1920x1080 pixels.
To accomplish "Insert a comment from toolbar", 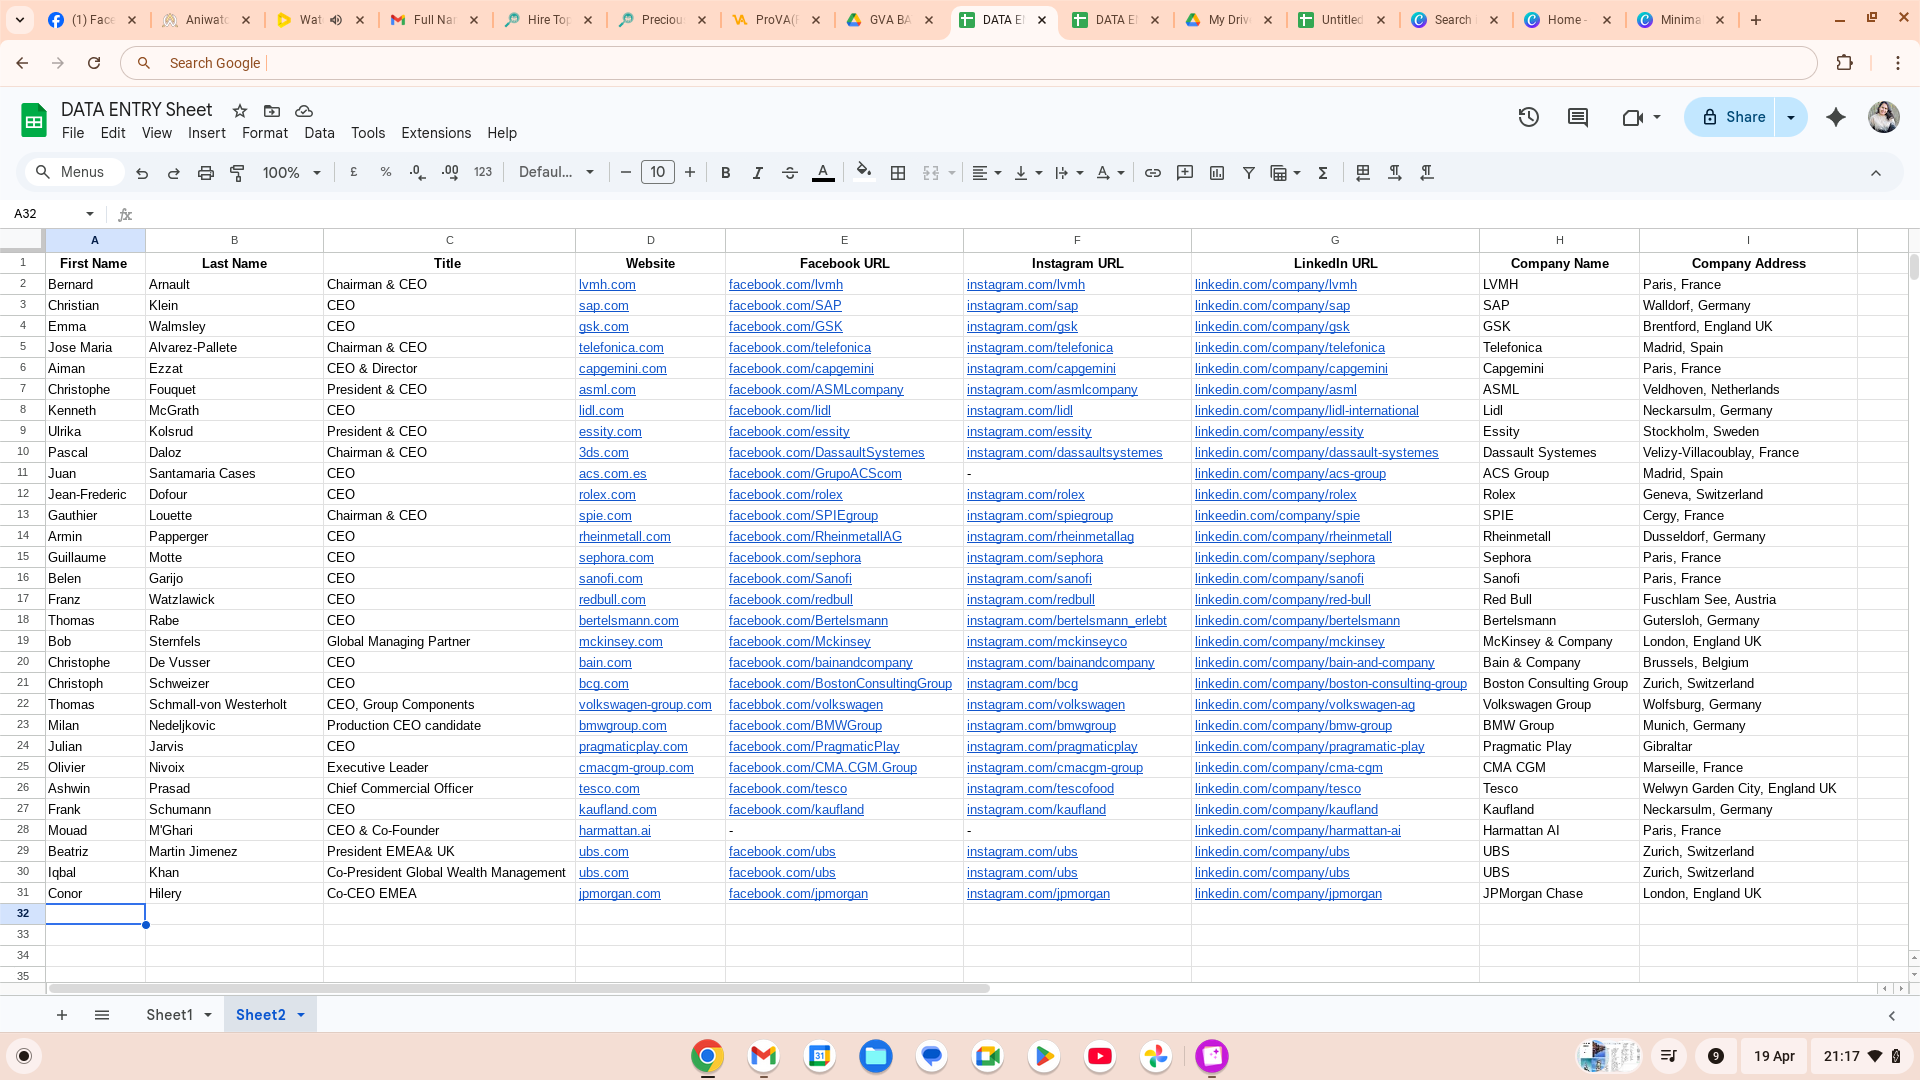I will tap(1185, 173).
